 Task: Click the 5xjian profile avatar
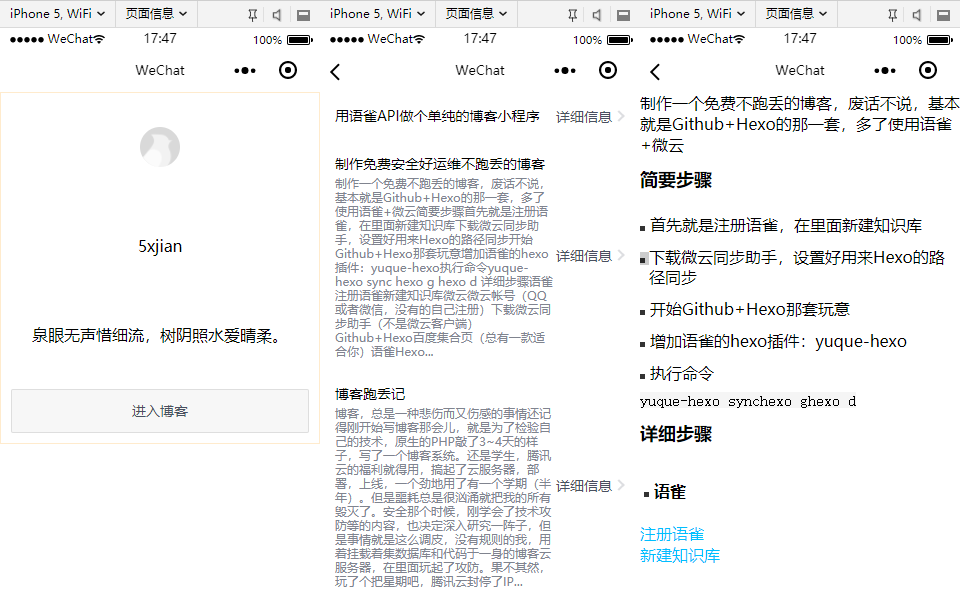(x=160, y=147)
